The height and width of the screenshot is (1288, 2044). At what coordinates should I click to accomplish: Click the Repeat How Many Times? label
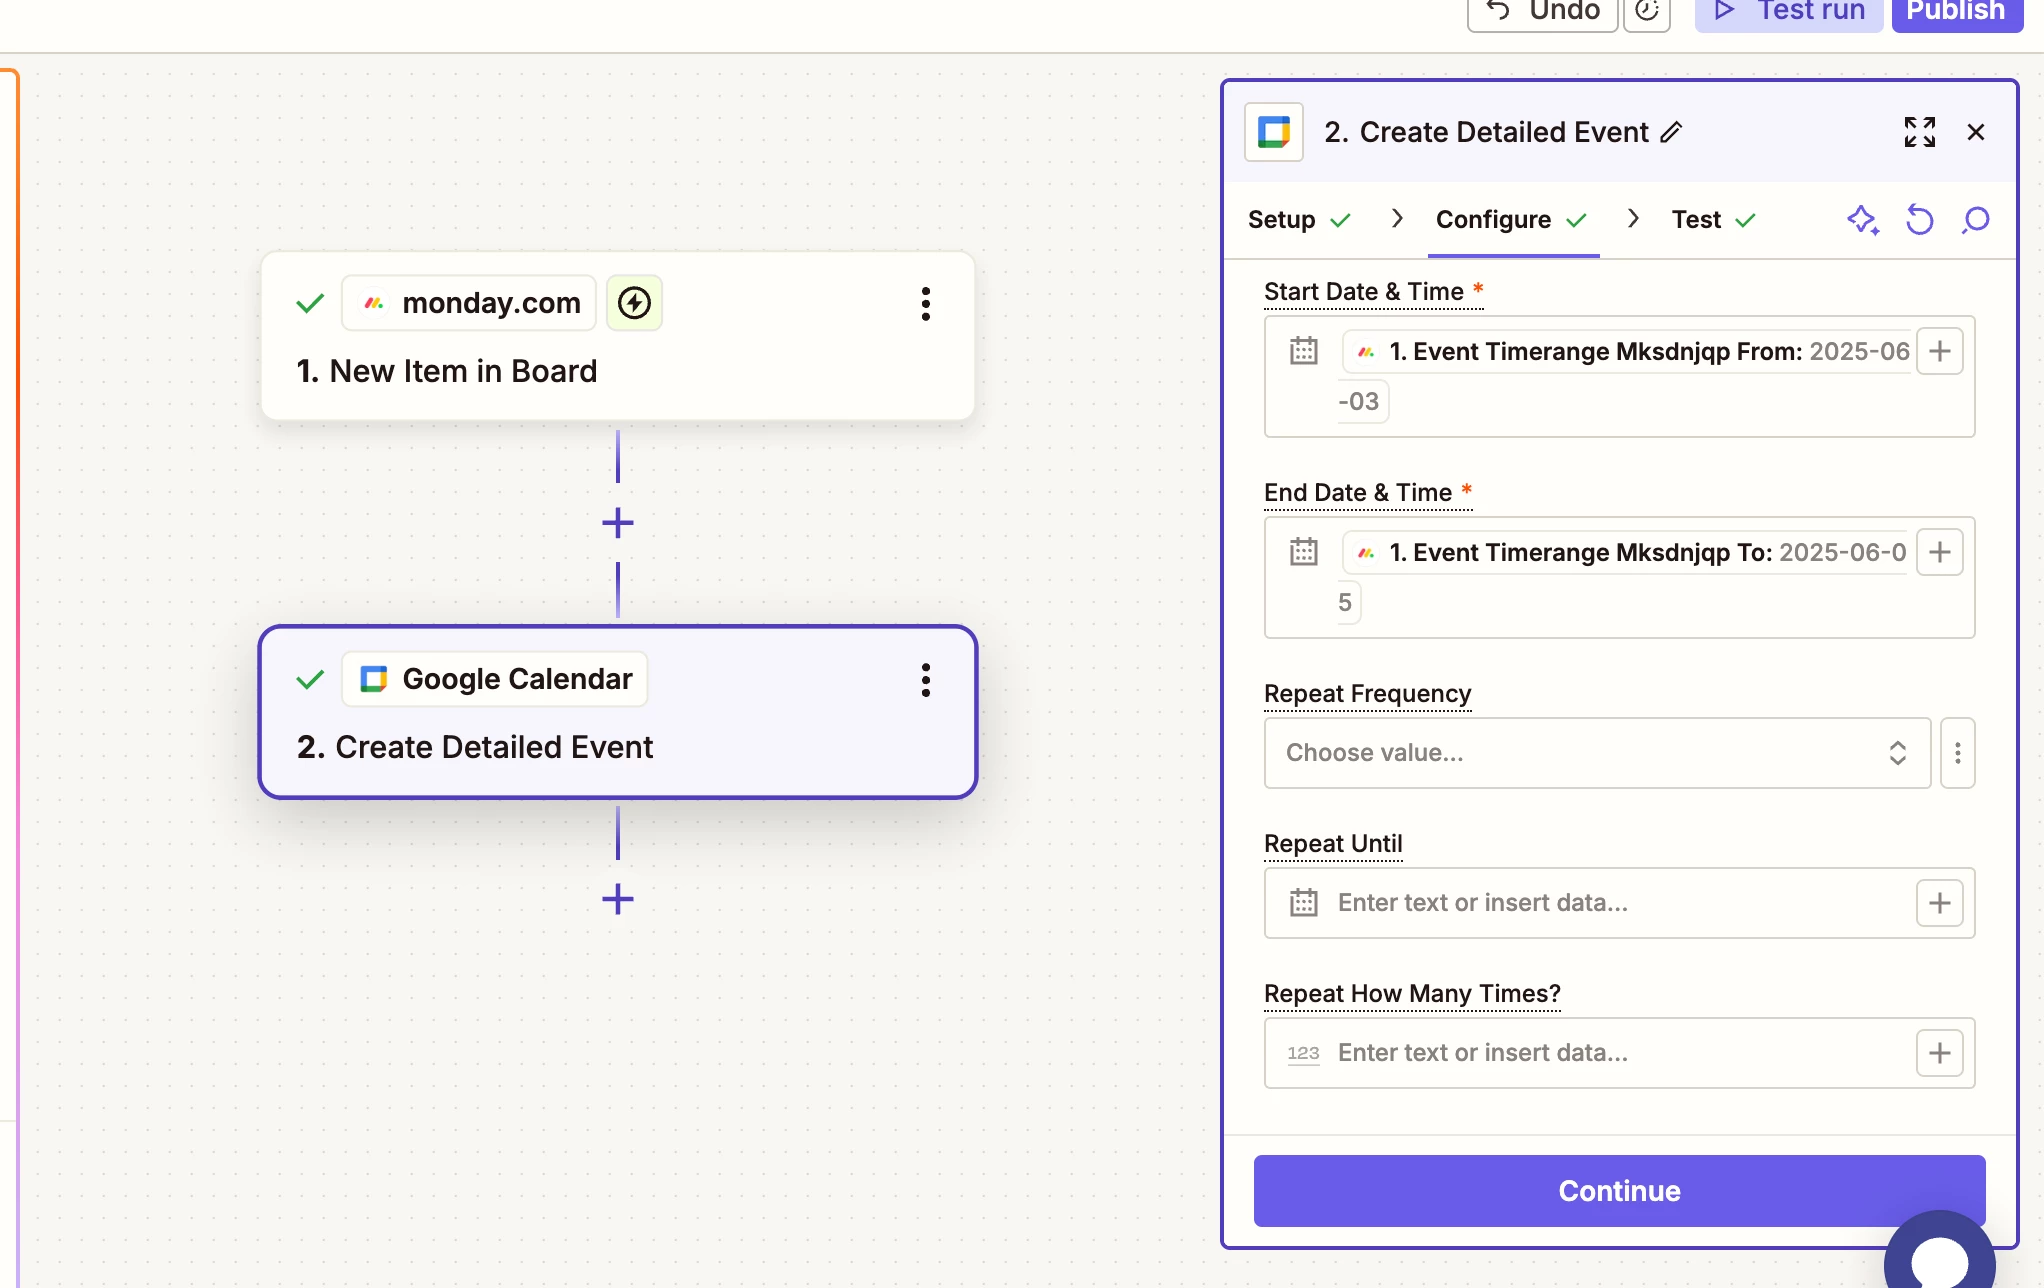tap(1412, 994)
